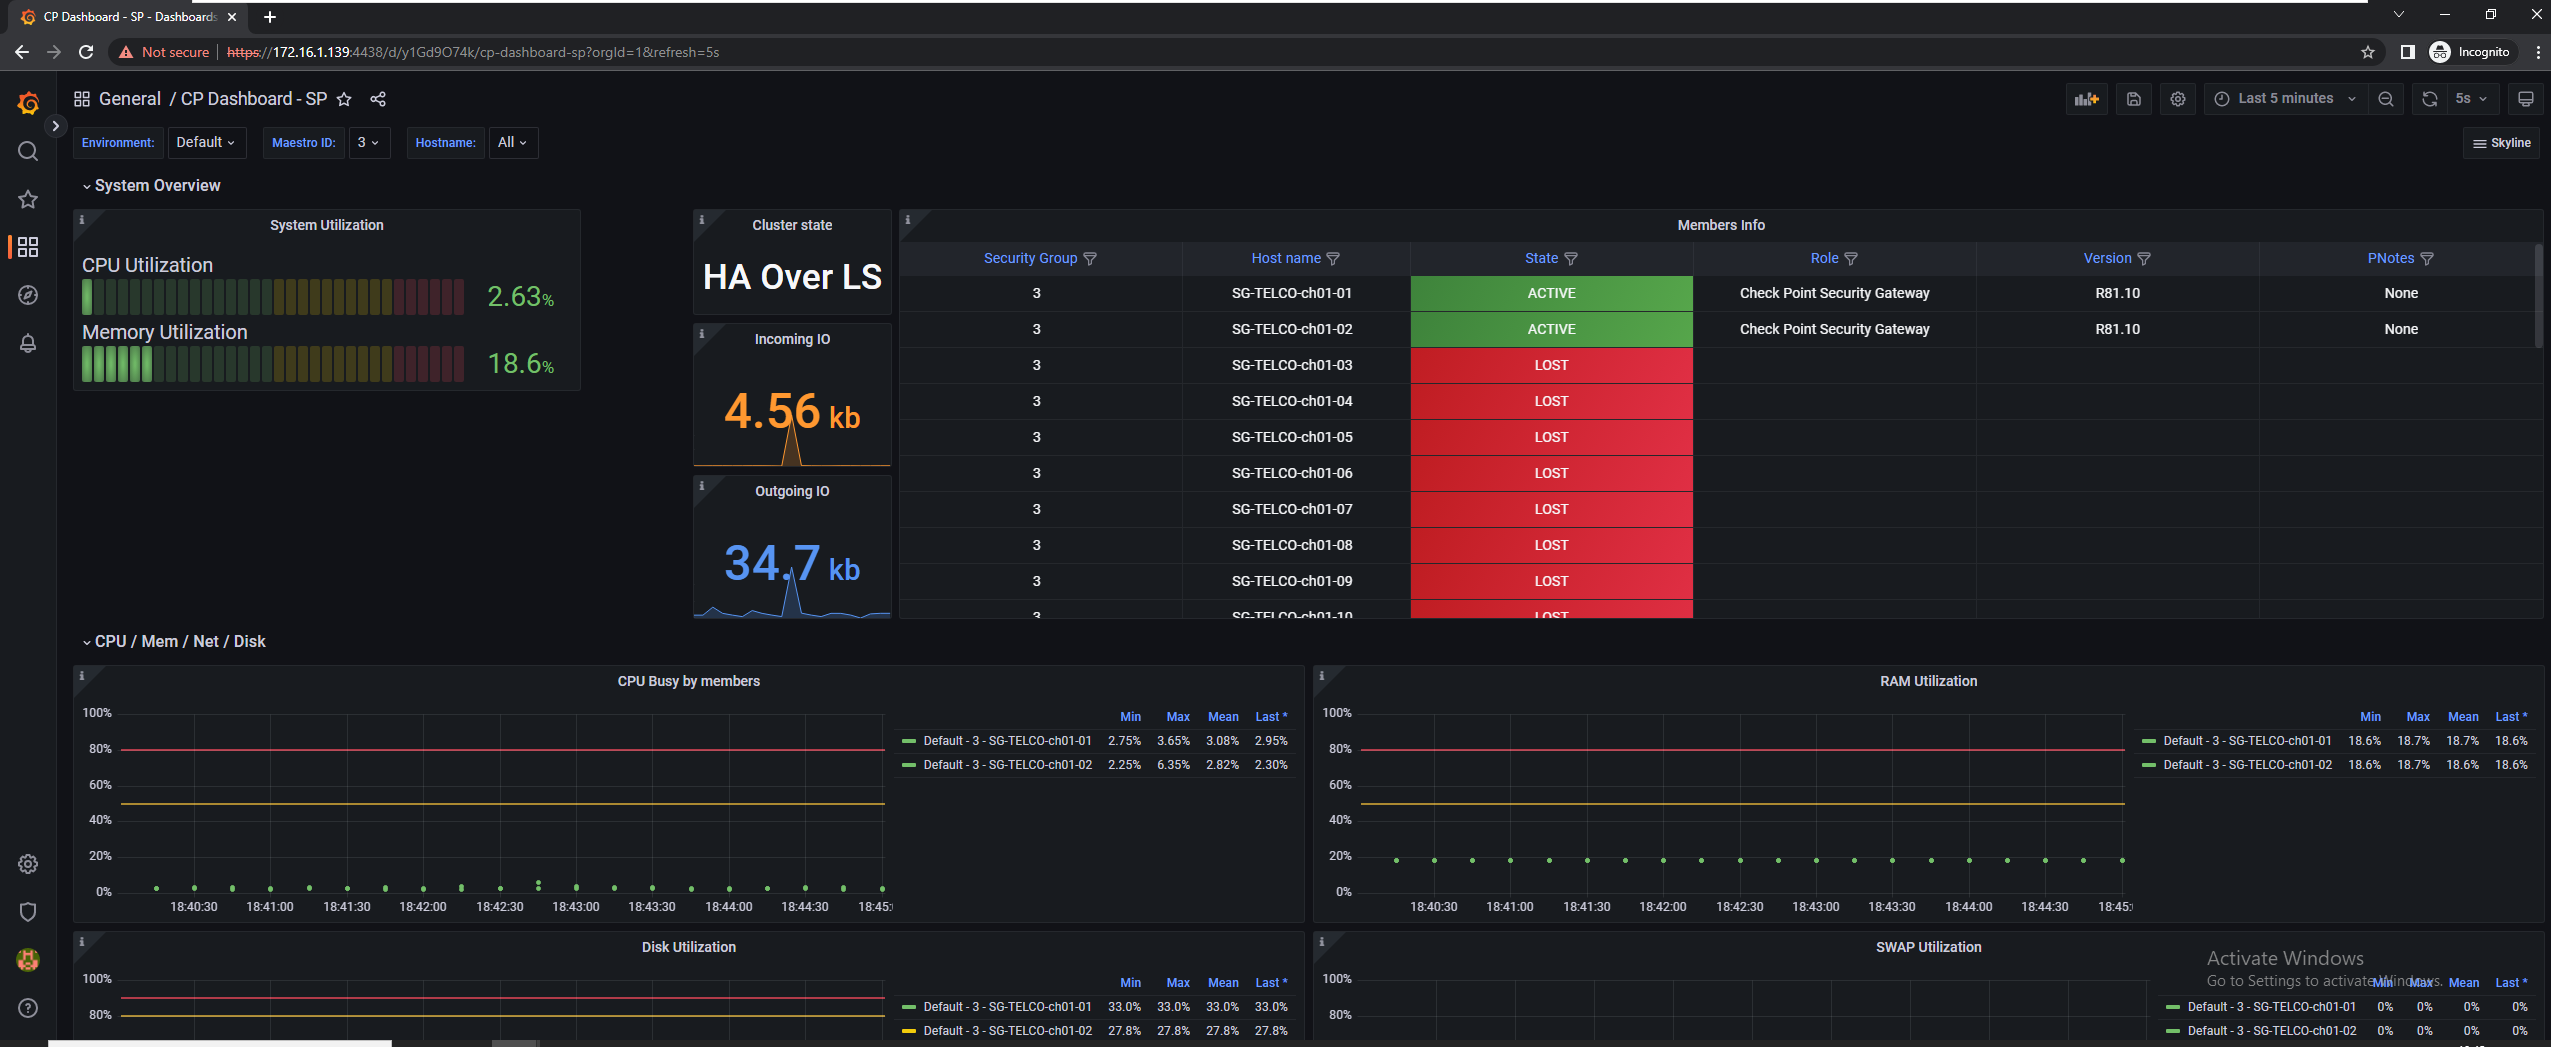Image resolution: width=2551 pixels, height=1047 pixels.
Task: Open Members Info panel title menu
Action: pos(1721,225)
